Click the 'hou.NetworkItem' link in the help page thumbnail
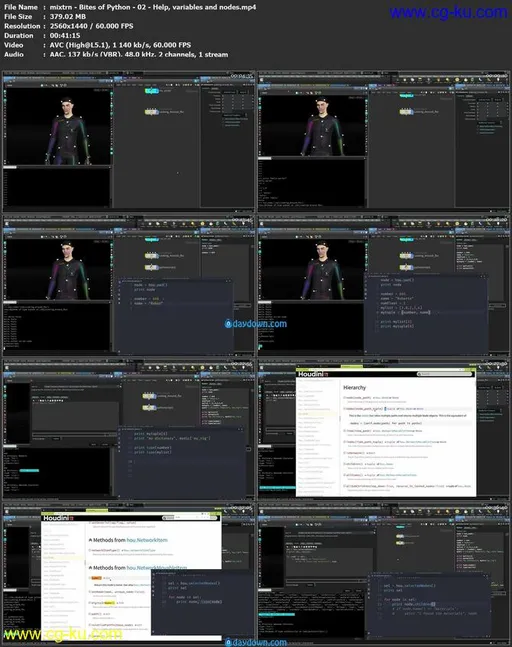Screen dimensions: 512x647 point(147,540)
